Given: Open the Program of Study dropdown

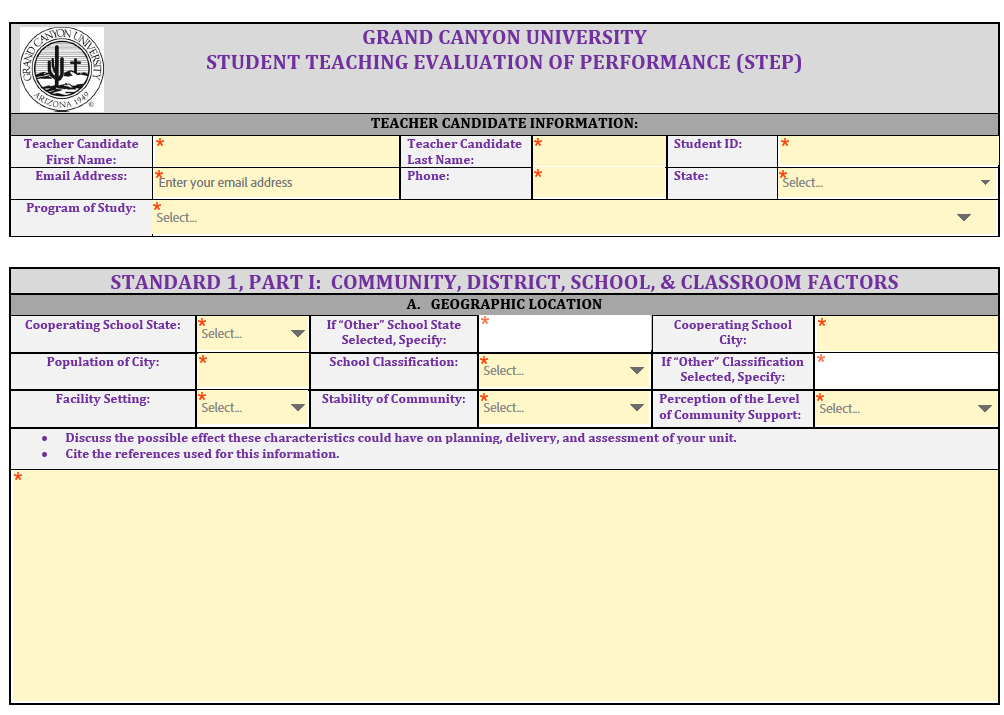Looking at the screenshot, I should click(575, 218).
